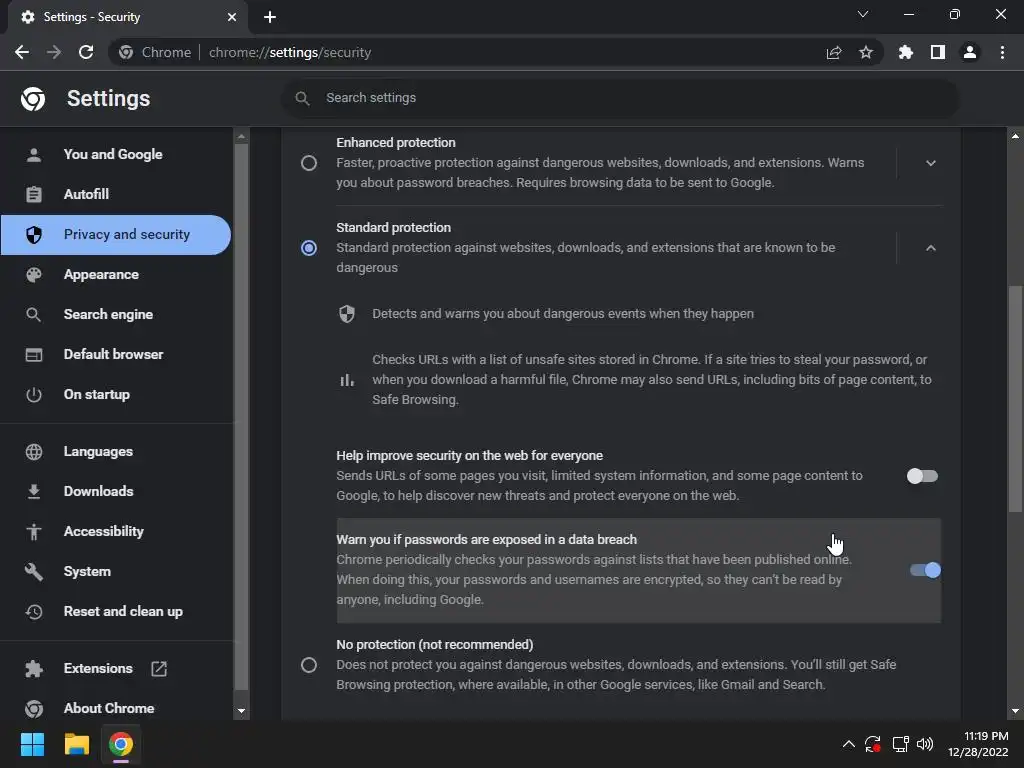Image resolution: width=1024 pixels, height=768 pixels.
Task: Go back to the previous page
Action: pyautogui.click(x=22, y=52)
